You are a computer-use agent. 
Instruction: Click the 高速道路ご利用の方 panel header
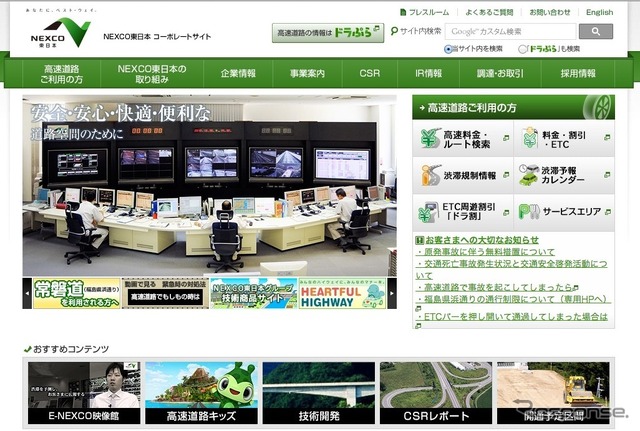(513, 107)
